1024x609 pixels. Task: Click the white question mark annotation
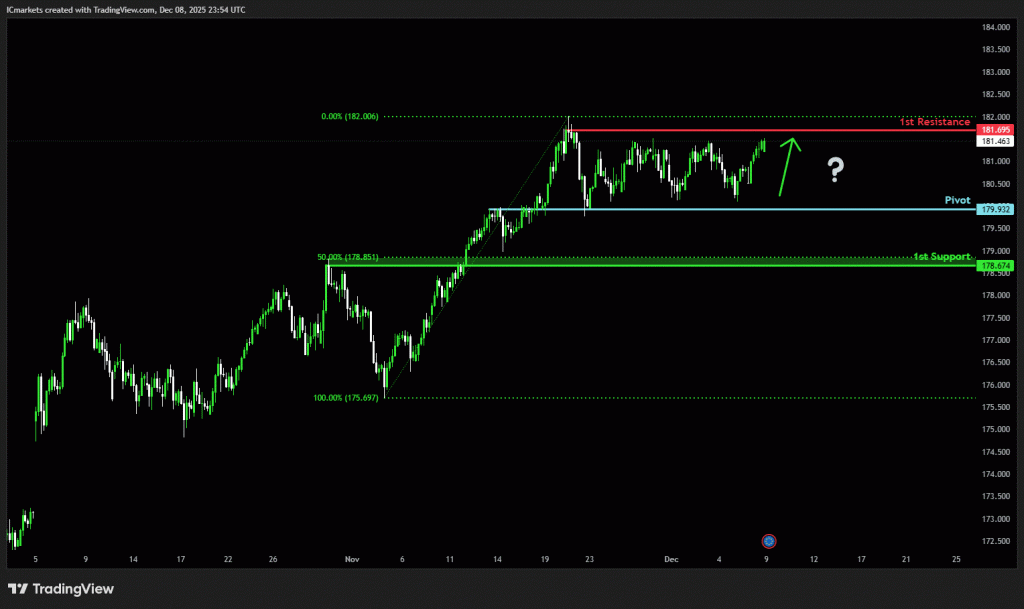(x=835, y=171)
